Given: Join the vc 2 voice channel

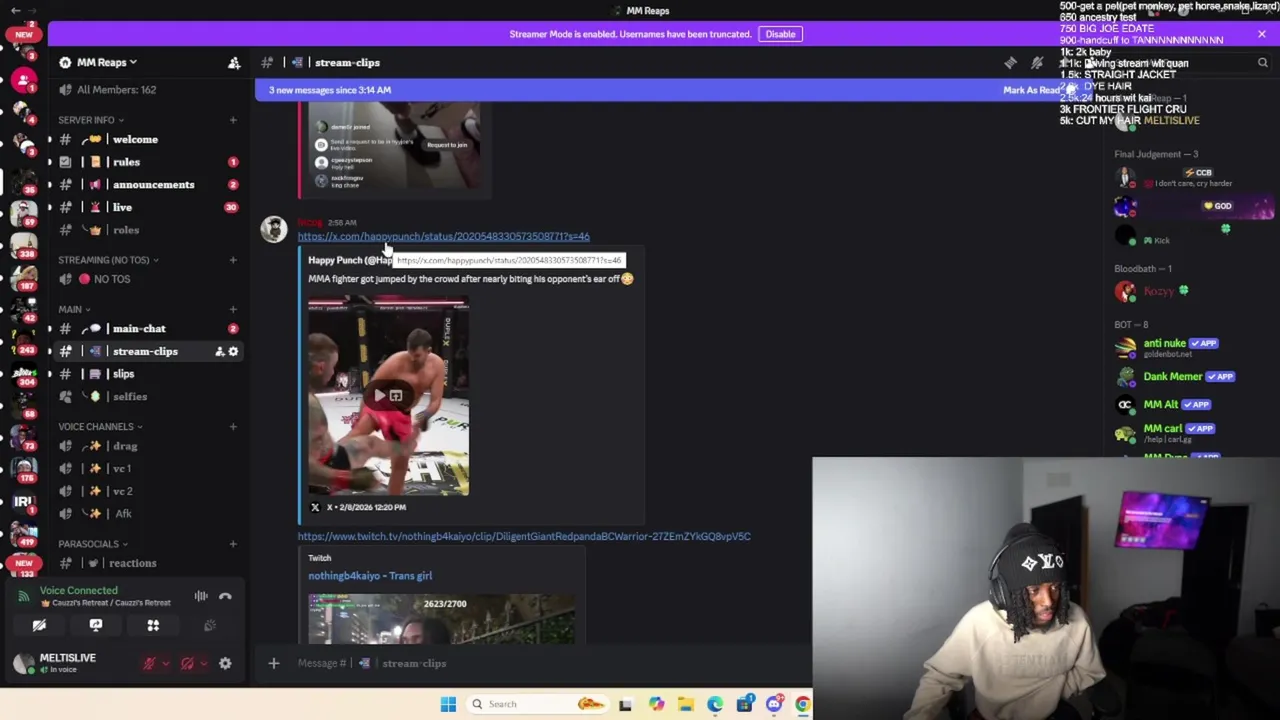Looking at the screenshot, I should (x=147, y=491).
